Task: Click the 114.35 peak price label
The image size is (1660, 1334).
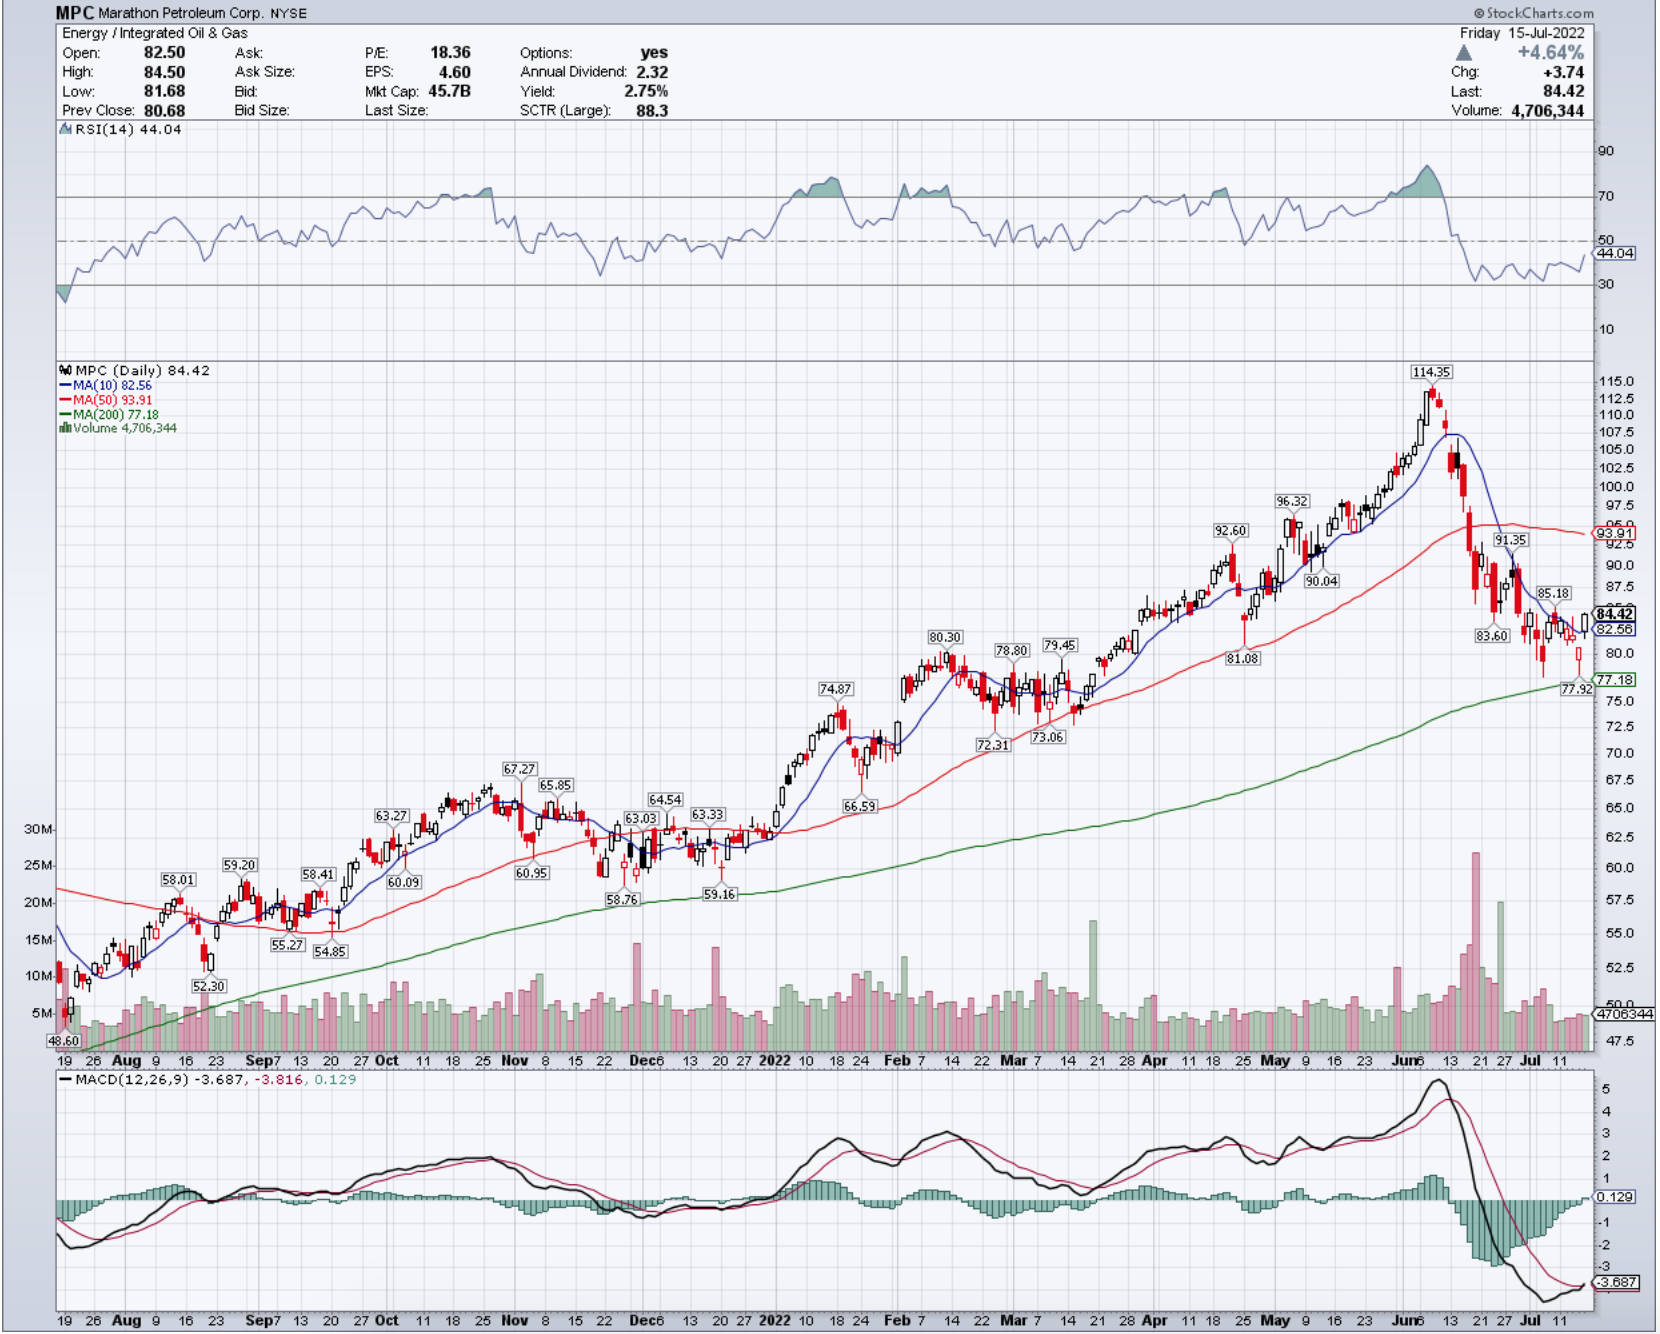Action: click(1431, 372)
